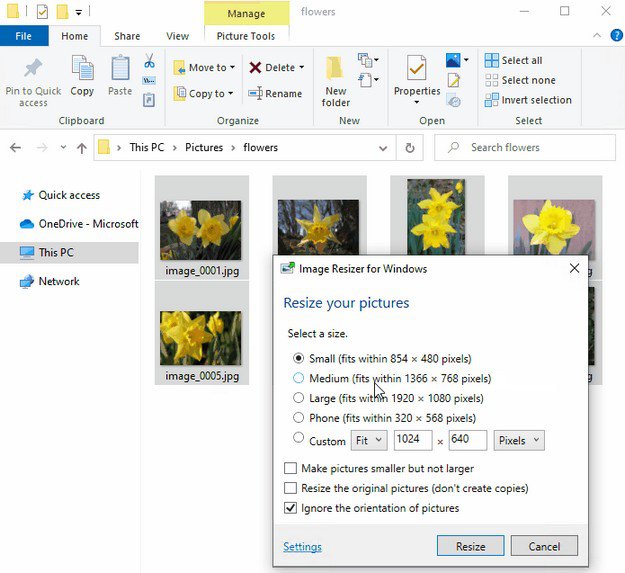Click the Copy icon in Clipboard group
Screen dimensions: 625x573
pos(82,70)
